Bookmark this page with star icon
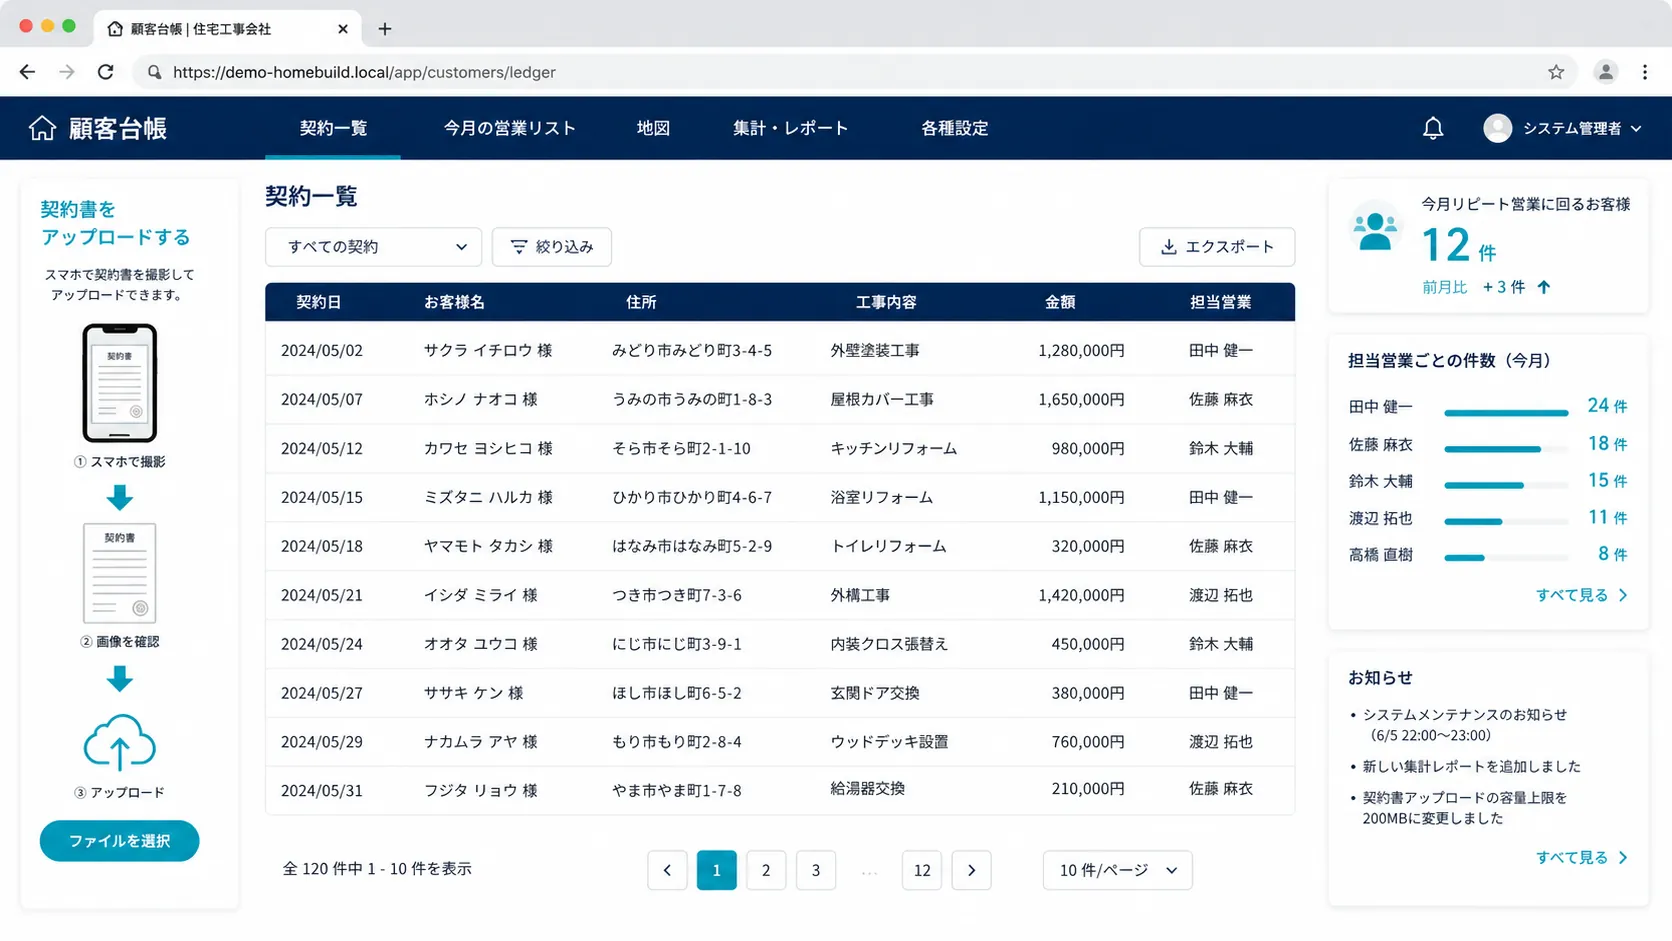This screenshot has width=1672, height=941. coord(1556,72)
